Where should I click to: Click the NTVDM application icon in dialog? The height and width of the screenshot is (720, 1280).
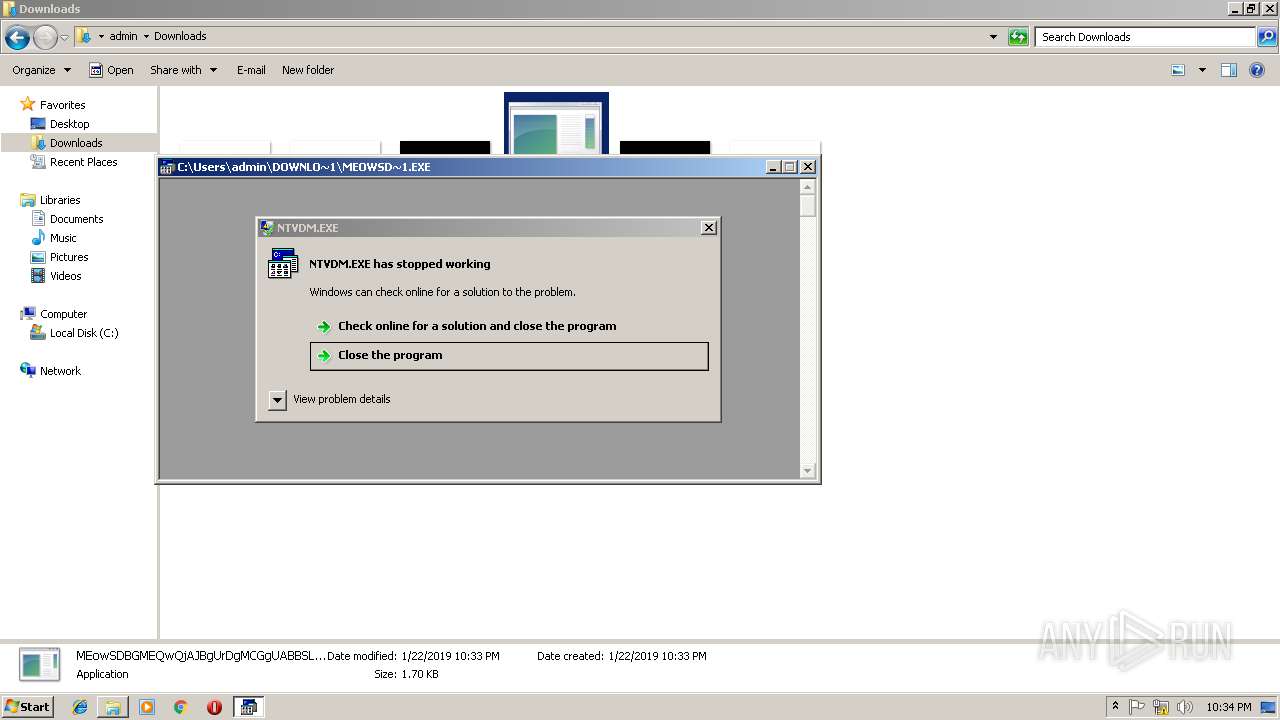[x=283, y=263]
